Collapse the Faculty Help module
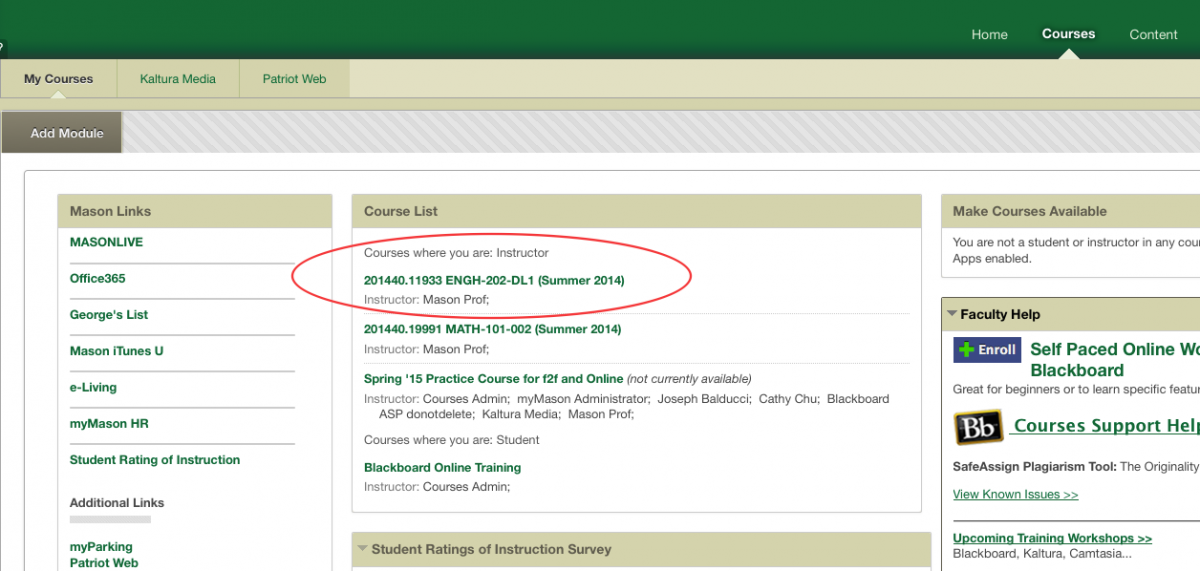 click(953, 315)
